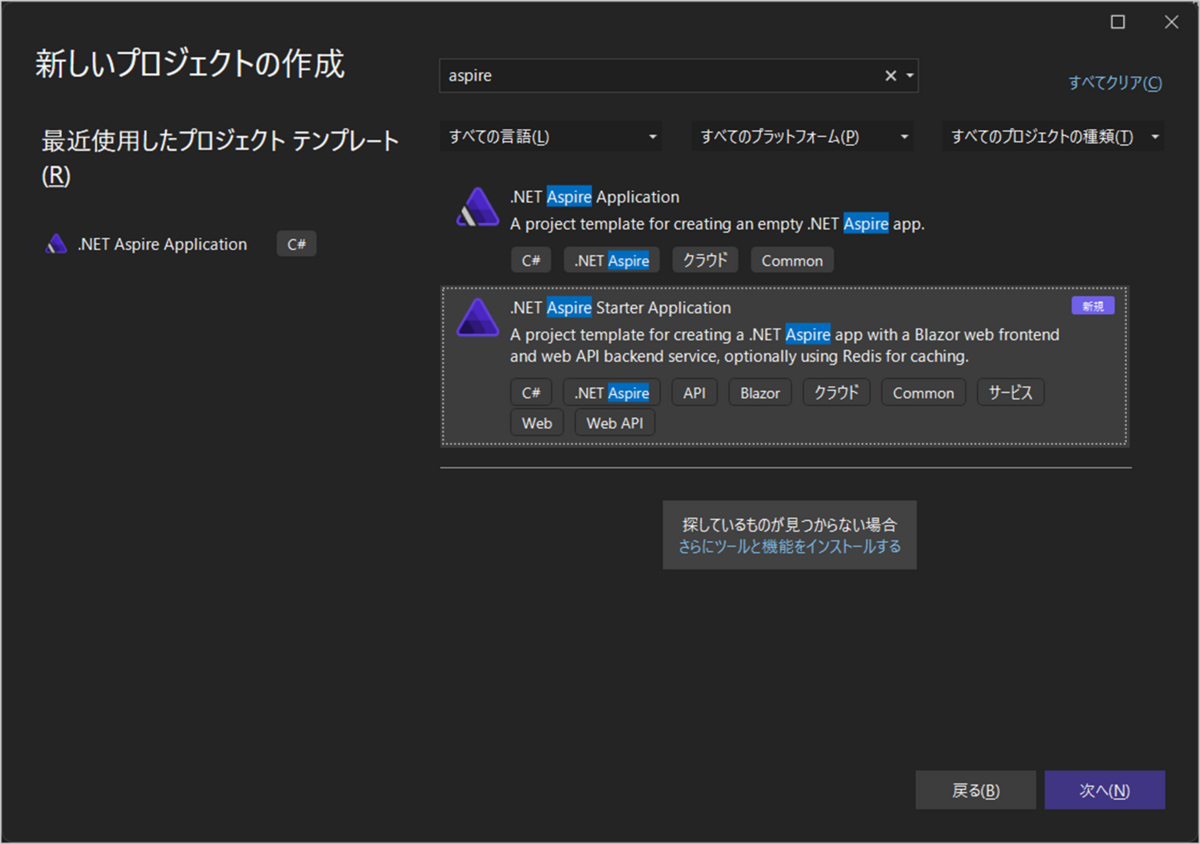Screen dimensions: 1200x844
Task: Click the C# tag under .NET Aspire Application
Action: tap(530, 260)
